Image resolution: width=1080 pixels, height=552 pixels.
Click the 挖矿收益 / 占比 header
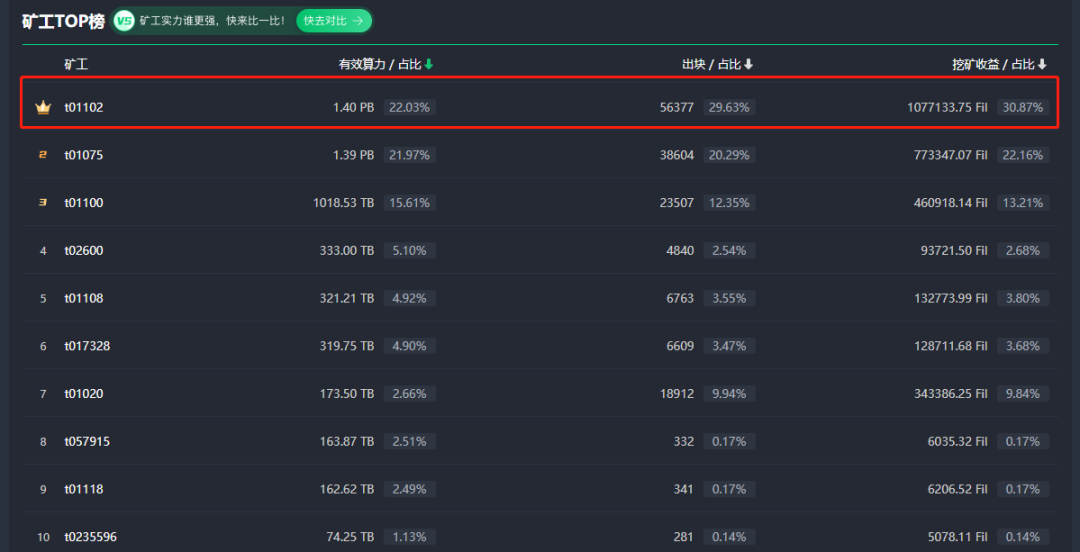point(993,65)
